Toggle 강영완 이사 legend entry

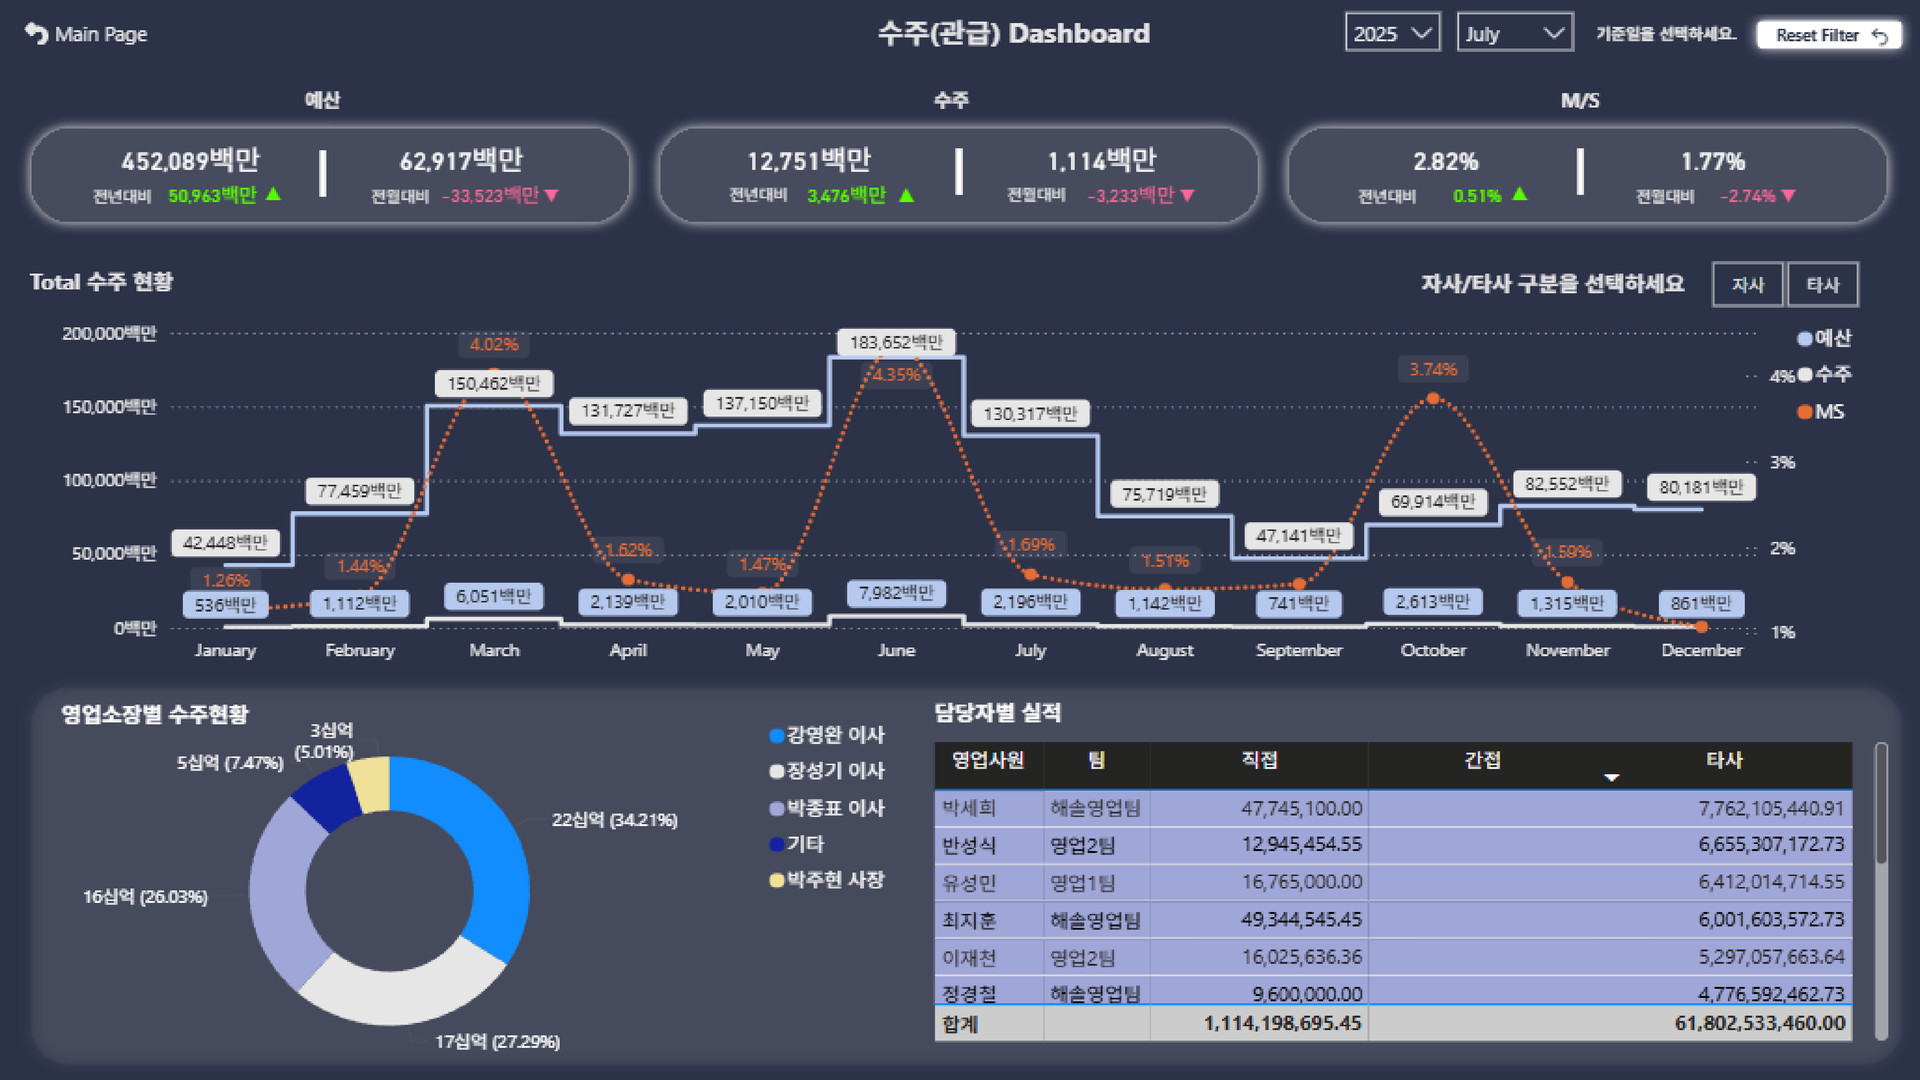[x=828, y=735]
